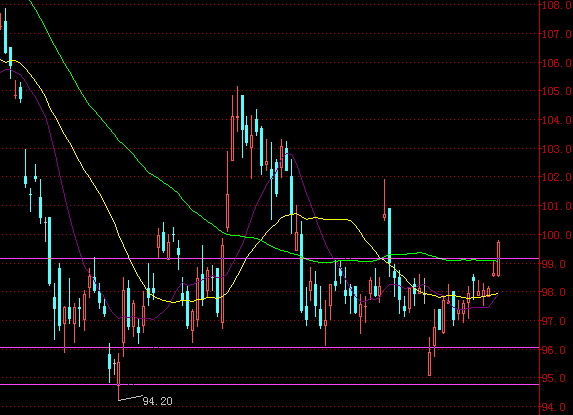Click the red candle with wick reaching 102

pyautogui.click(x=384, y=200)
